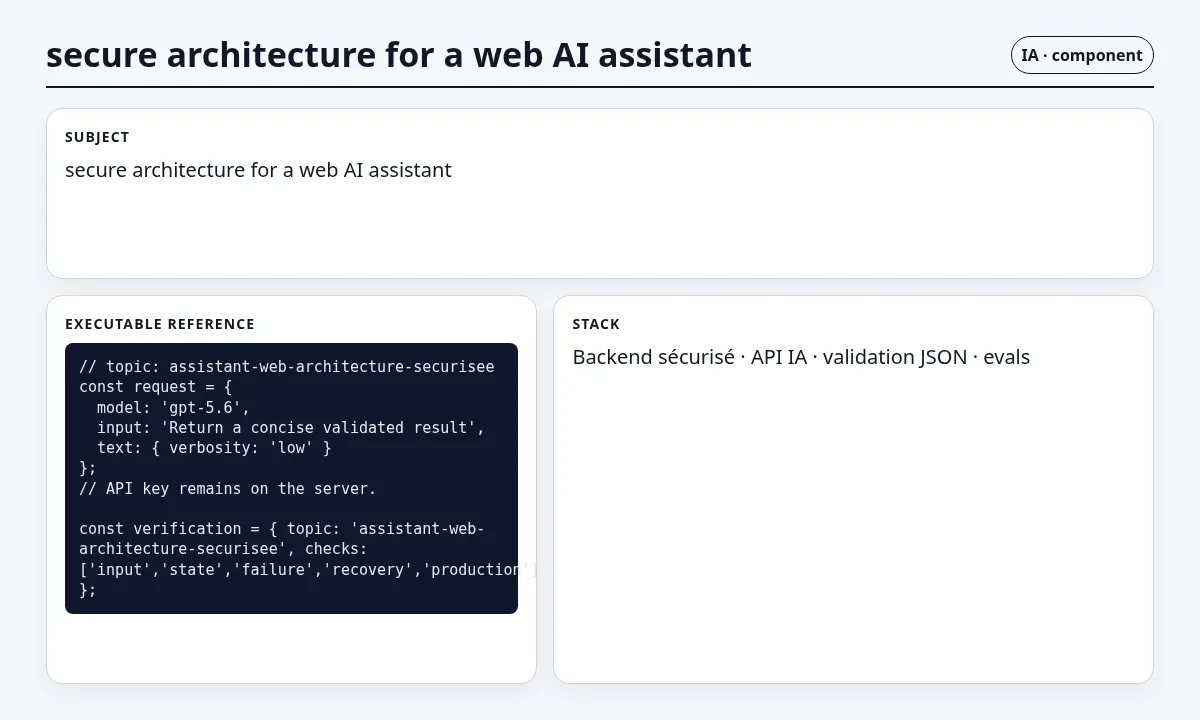Select the model 'gpt-5.6' code line
This screenshot has height=720, width=1200.
pos(173,407)
